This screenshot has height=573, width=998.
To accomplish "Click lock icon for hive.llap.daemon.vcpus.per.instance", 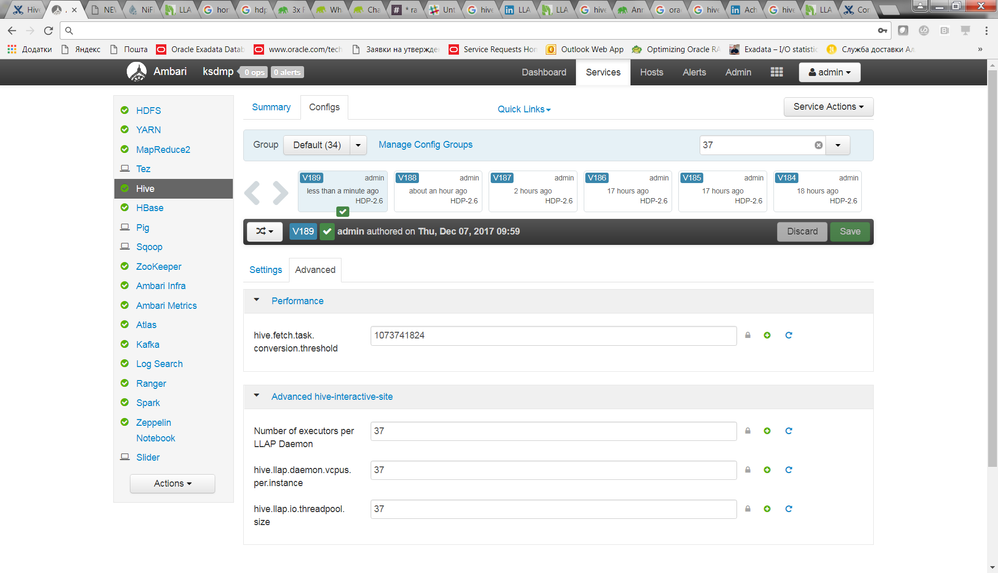I will (748, 470).
